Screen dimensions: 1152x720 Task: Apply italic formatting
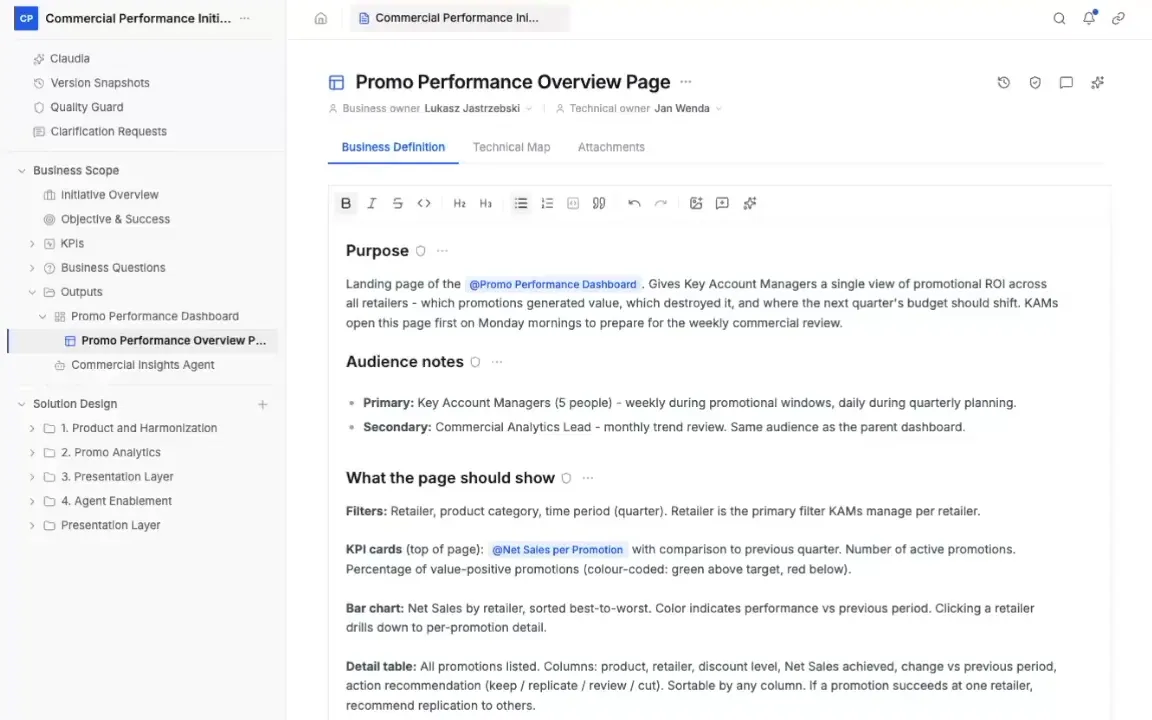coord(372,204)
